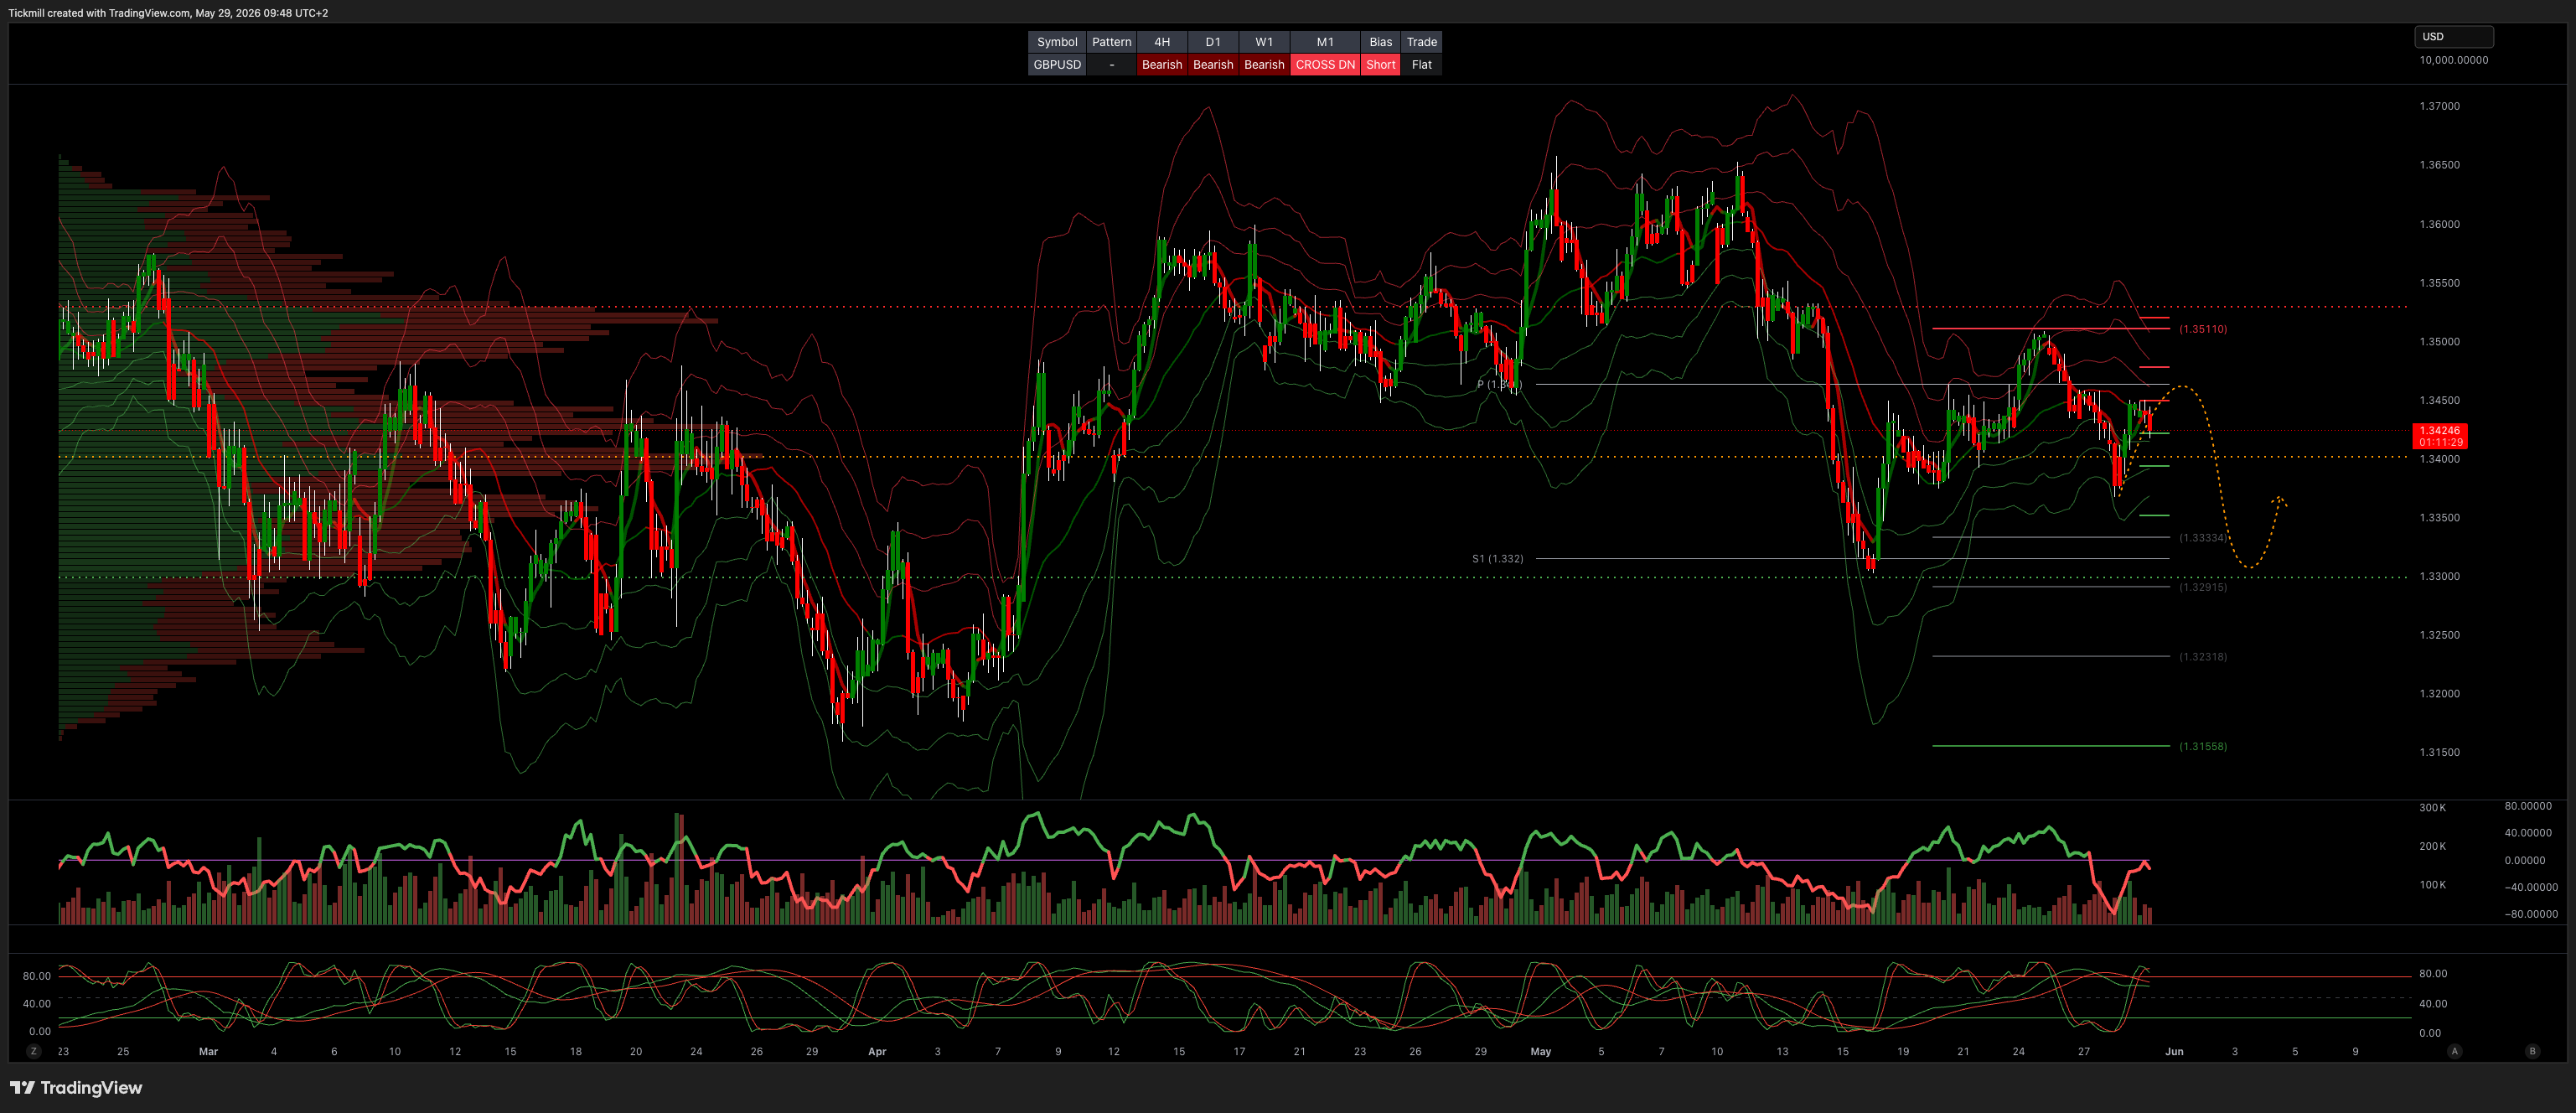Click 1.31500 on the price axis
The width and height of the screenshot is (2576, 1113).
point(2439,752)
